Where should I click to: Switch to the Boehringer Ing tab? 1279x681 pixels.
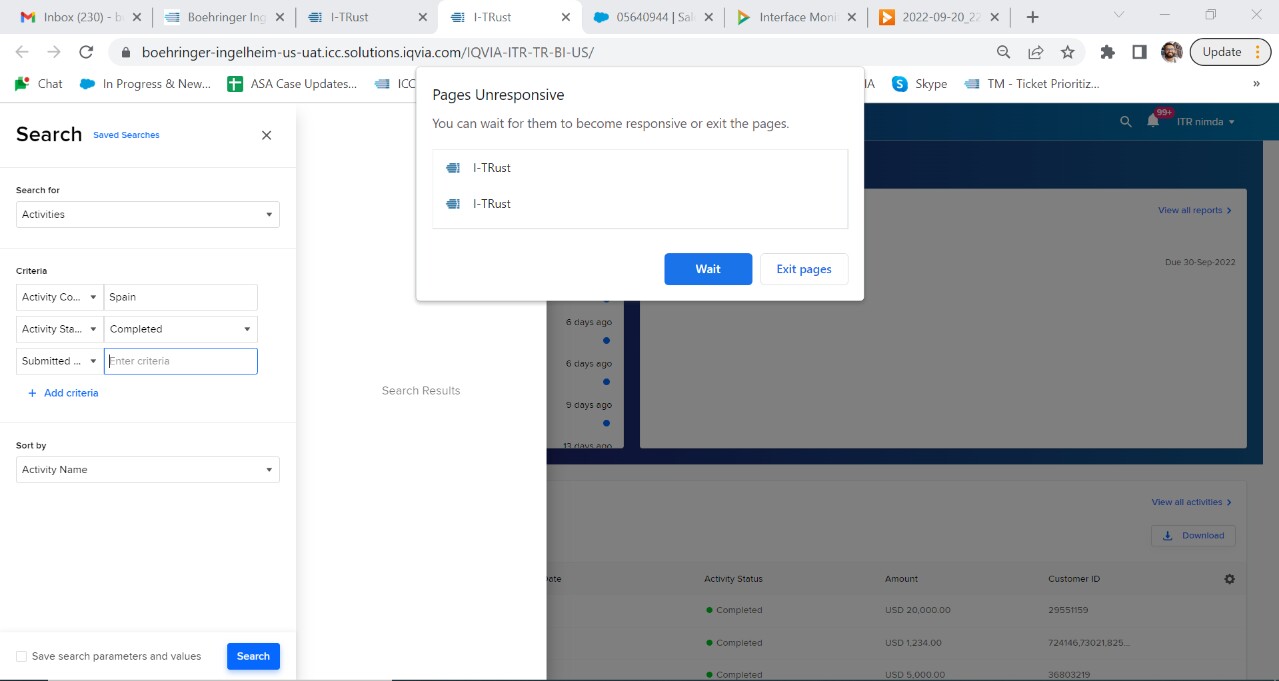coord(225,17)
